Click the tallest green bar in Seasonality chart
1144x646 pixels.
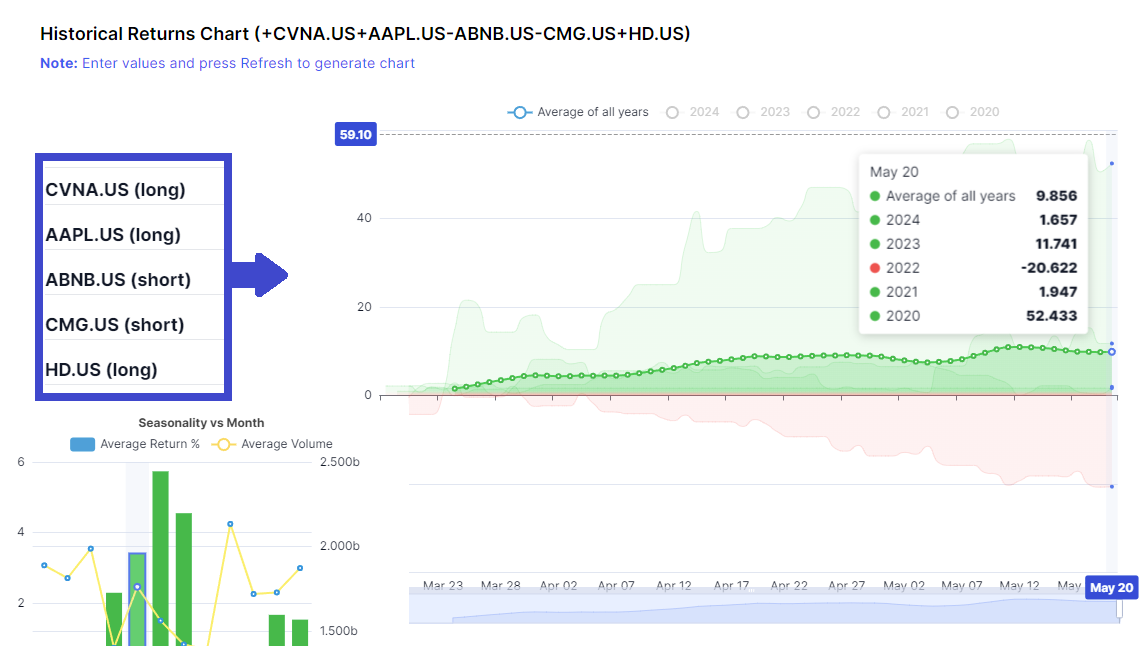click(x=161, y=558)
